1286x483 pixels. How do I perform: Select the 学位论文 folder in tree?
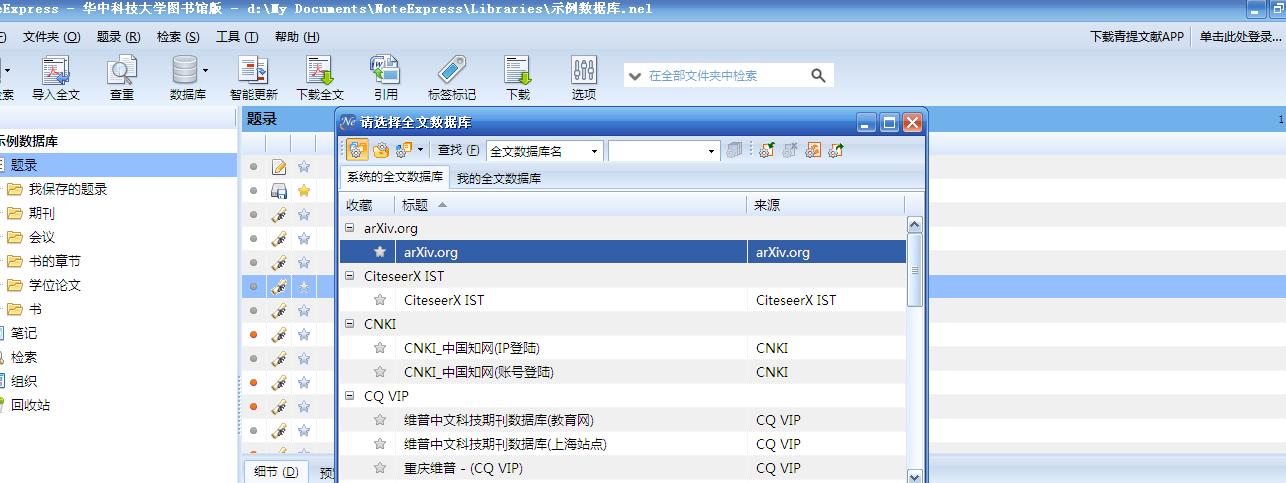(x=55, y=285)
